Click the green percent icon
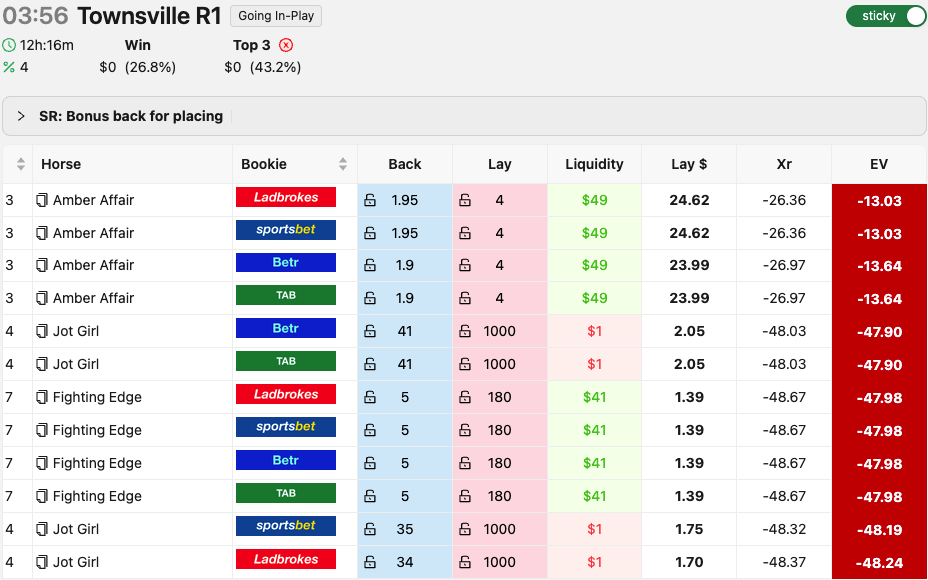This screenshot has width=928, height=580. [9, 67]
